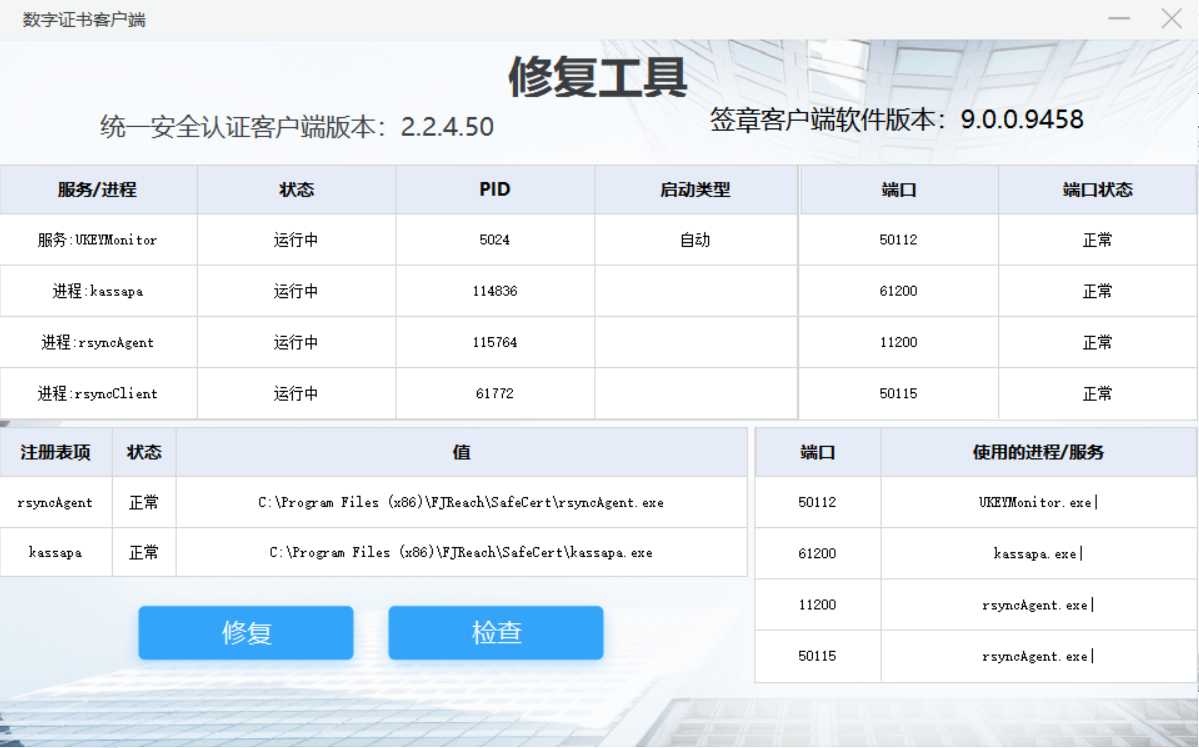Click the 端口状态 column header
This screenshot has width=1199, height=748.
[x=1097, y=190]
